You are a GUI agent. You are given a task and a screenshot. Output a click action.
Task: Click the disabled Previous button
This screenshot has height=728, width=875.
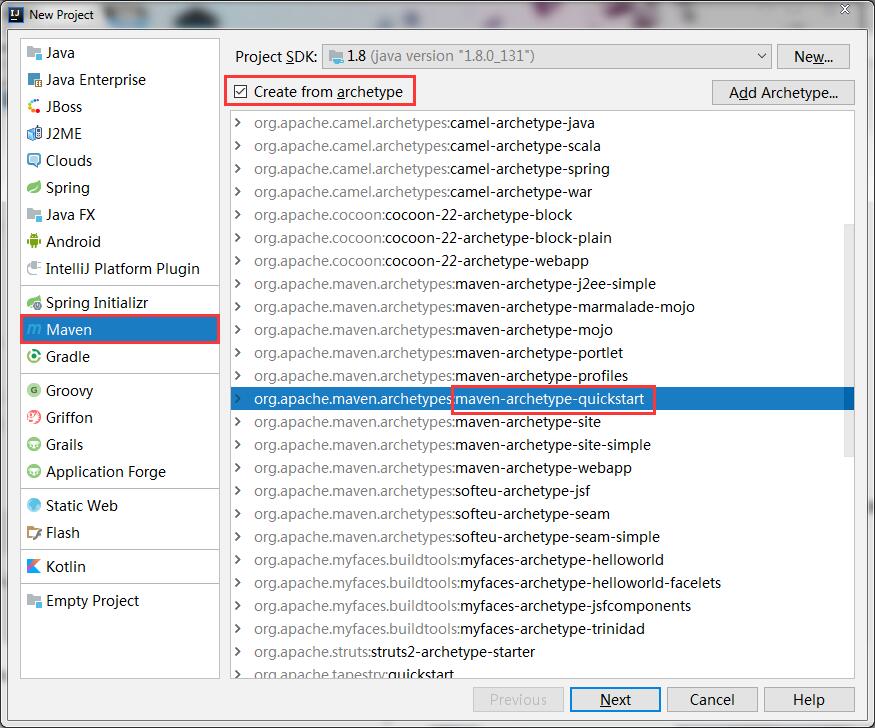518,700
